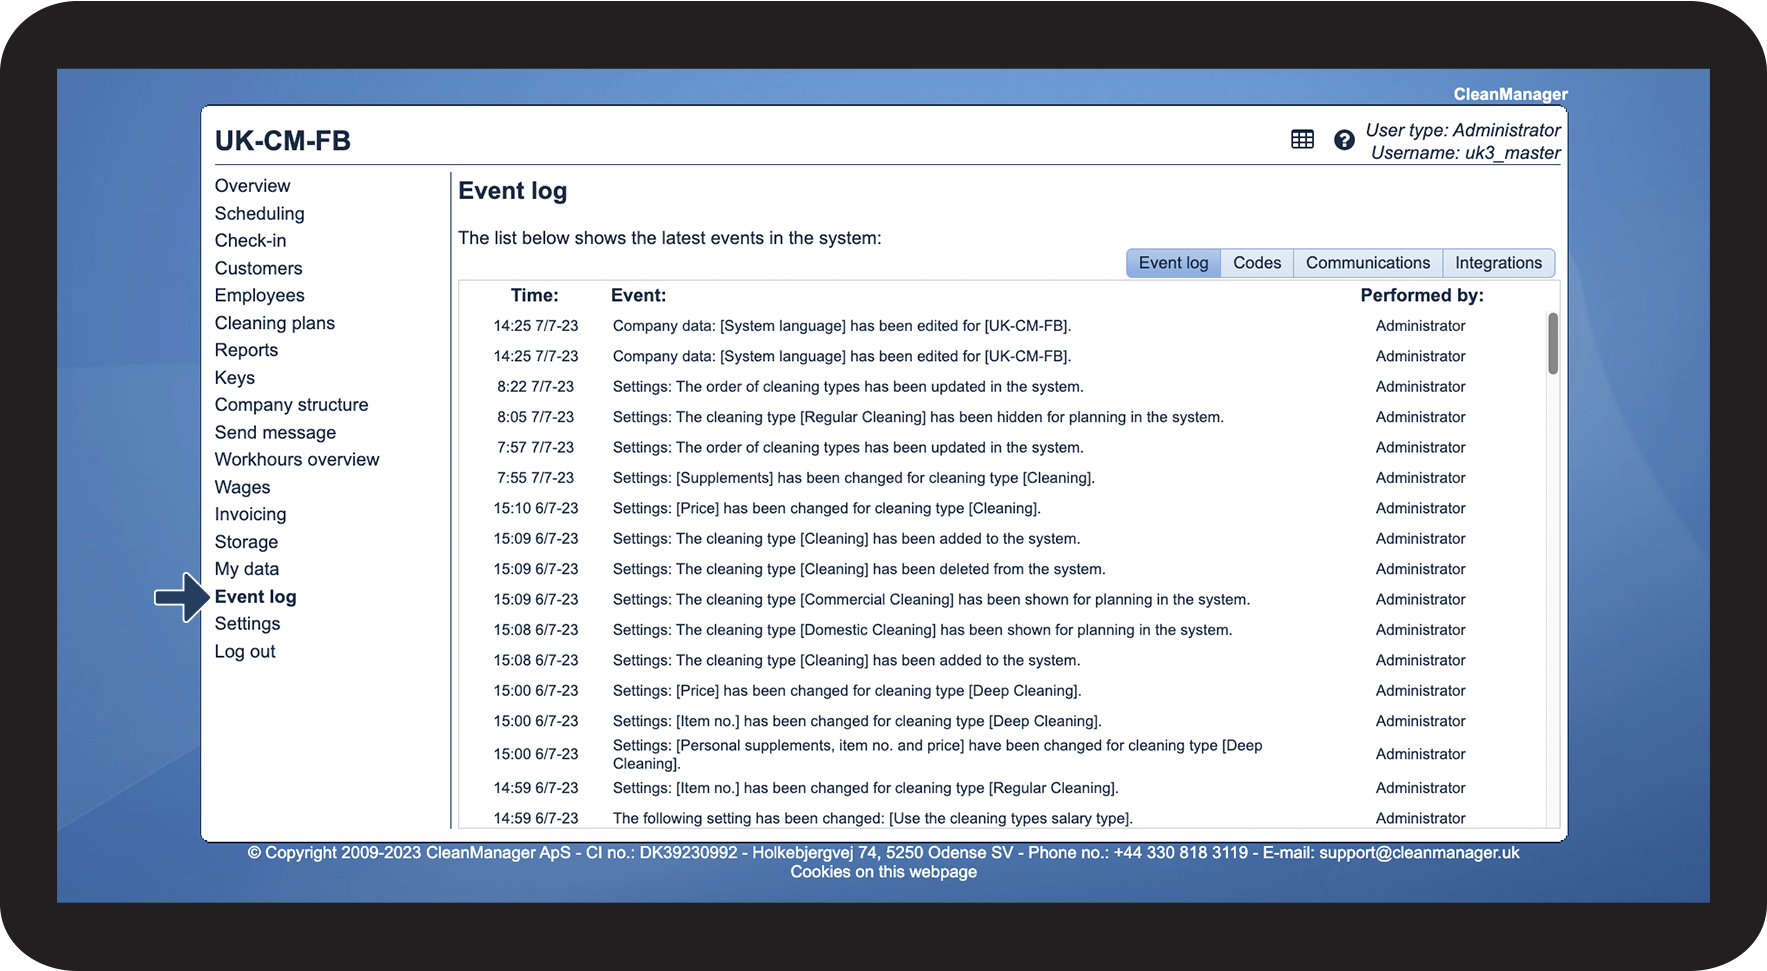1767x971 pixels.
Task: Open Invoicing in the sidebar
Action: click(250, 515)
